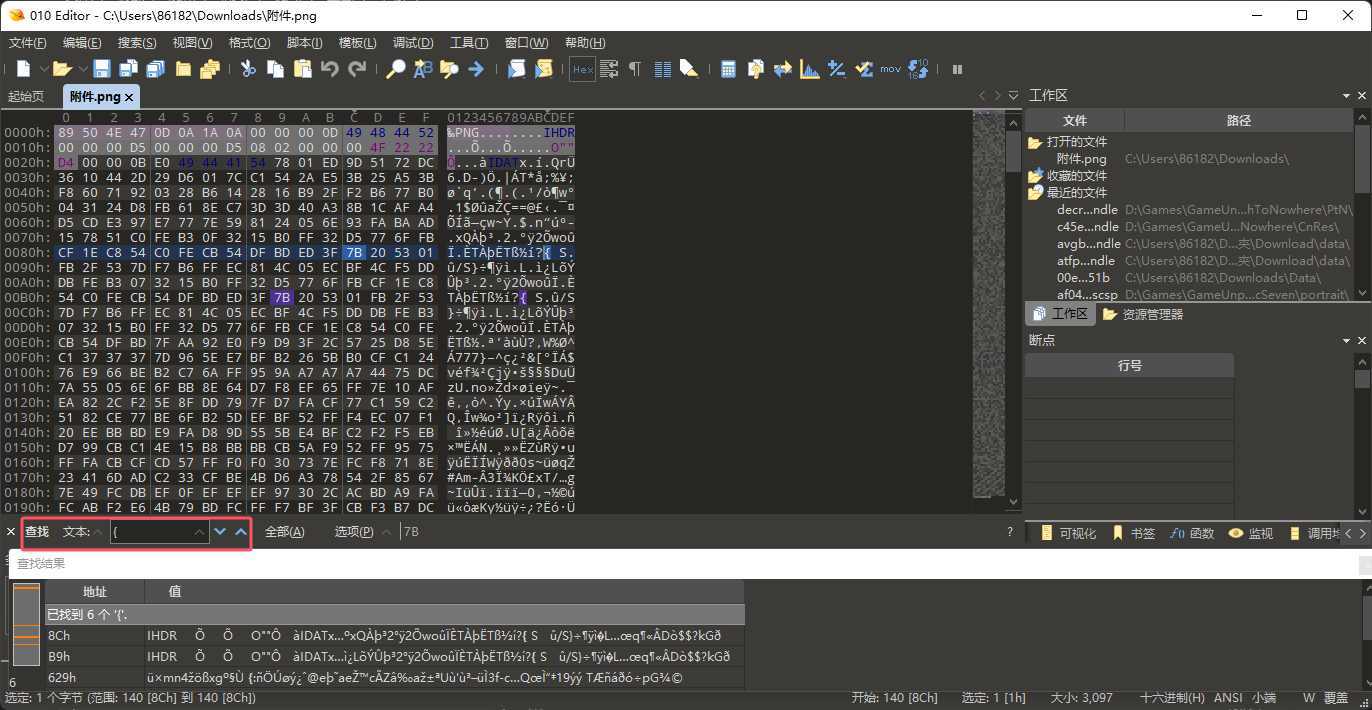The width and height of the screenshot is (1372, 710).
Task: Click the Run Script toolbar icon
Action: click(516, 69)
